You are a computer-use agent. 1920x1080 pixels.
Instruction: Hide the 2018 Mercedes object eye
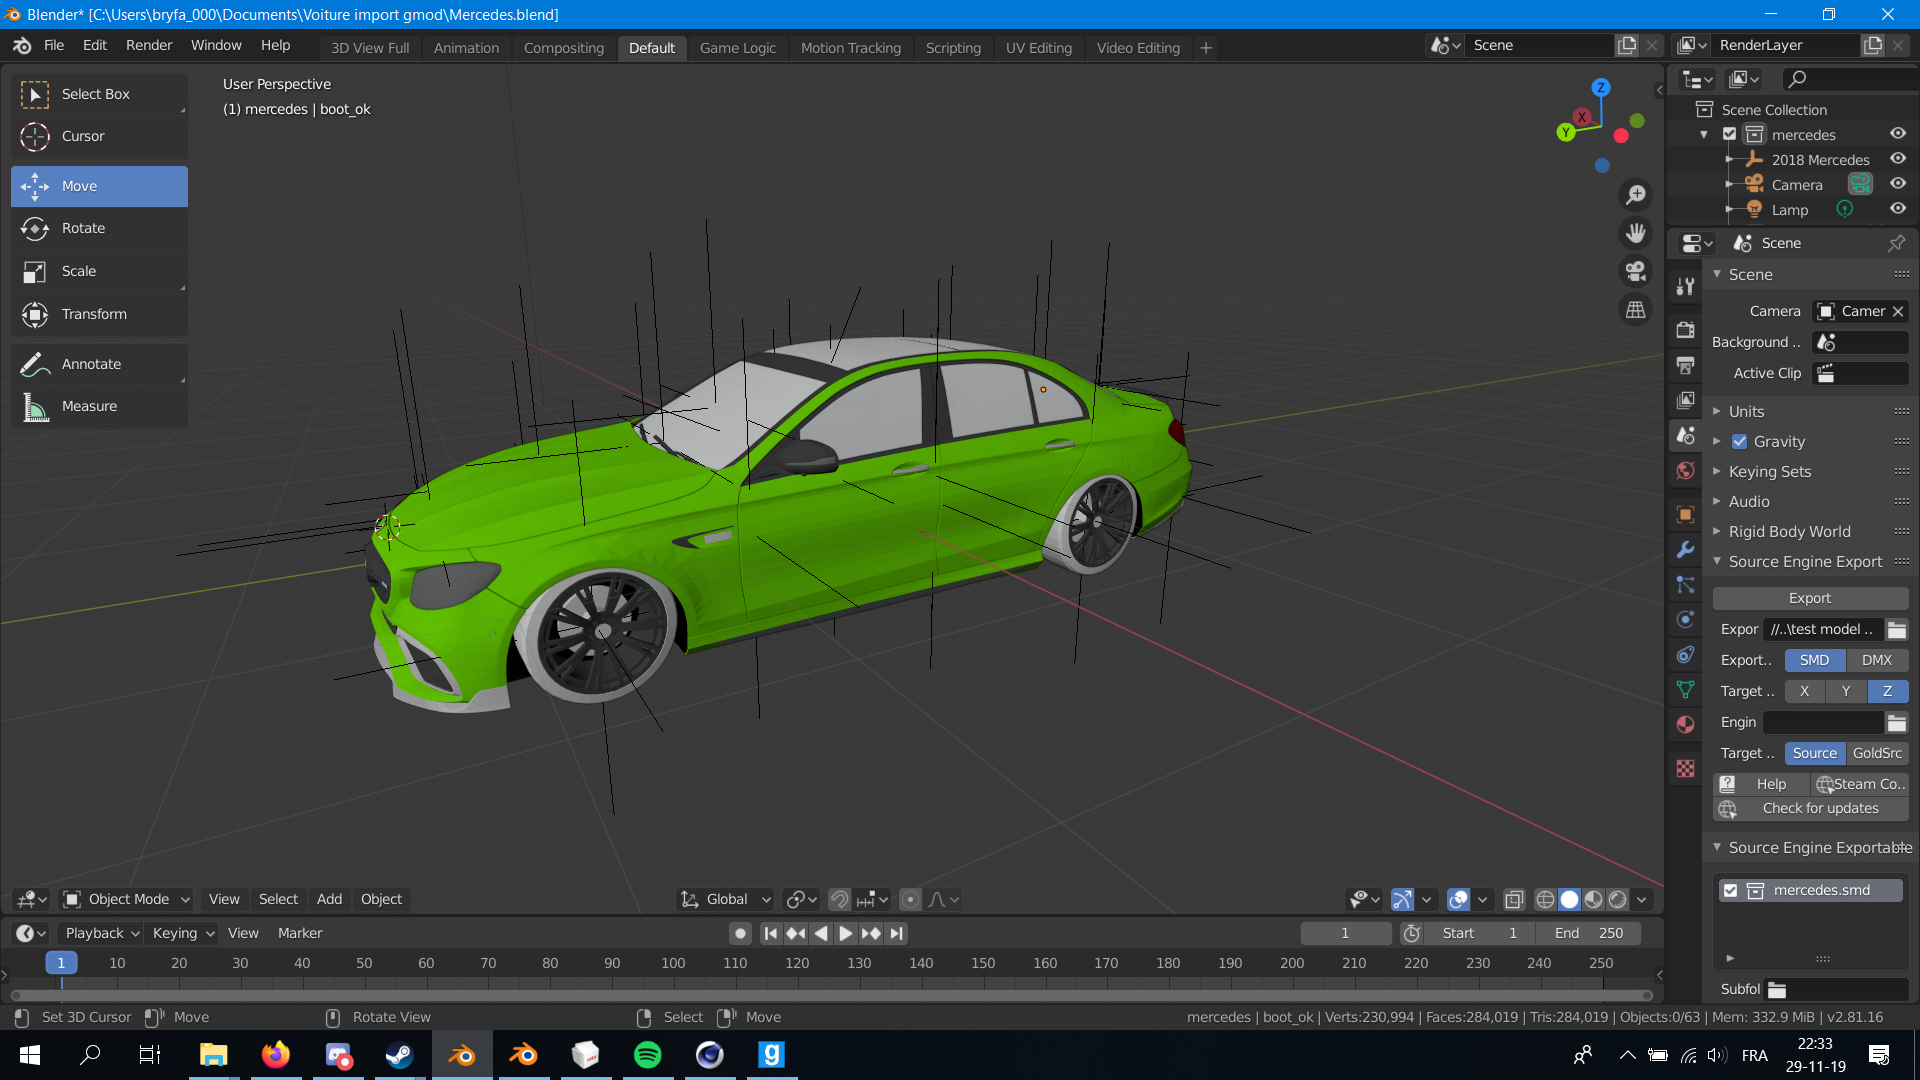coord(1898,159)
